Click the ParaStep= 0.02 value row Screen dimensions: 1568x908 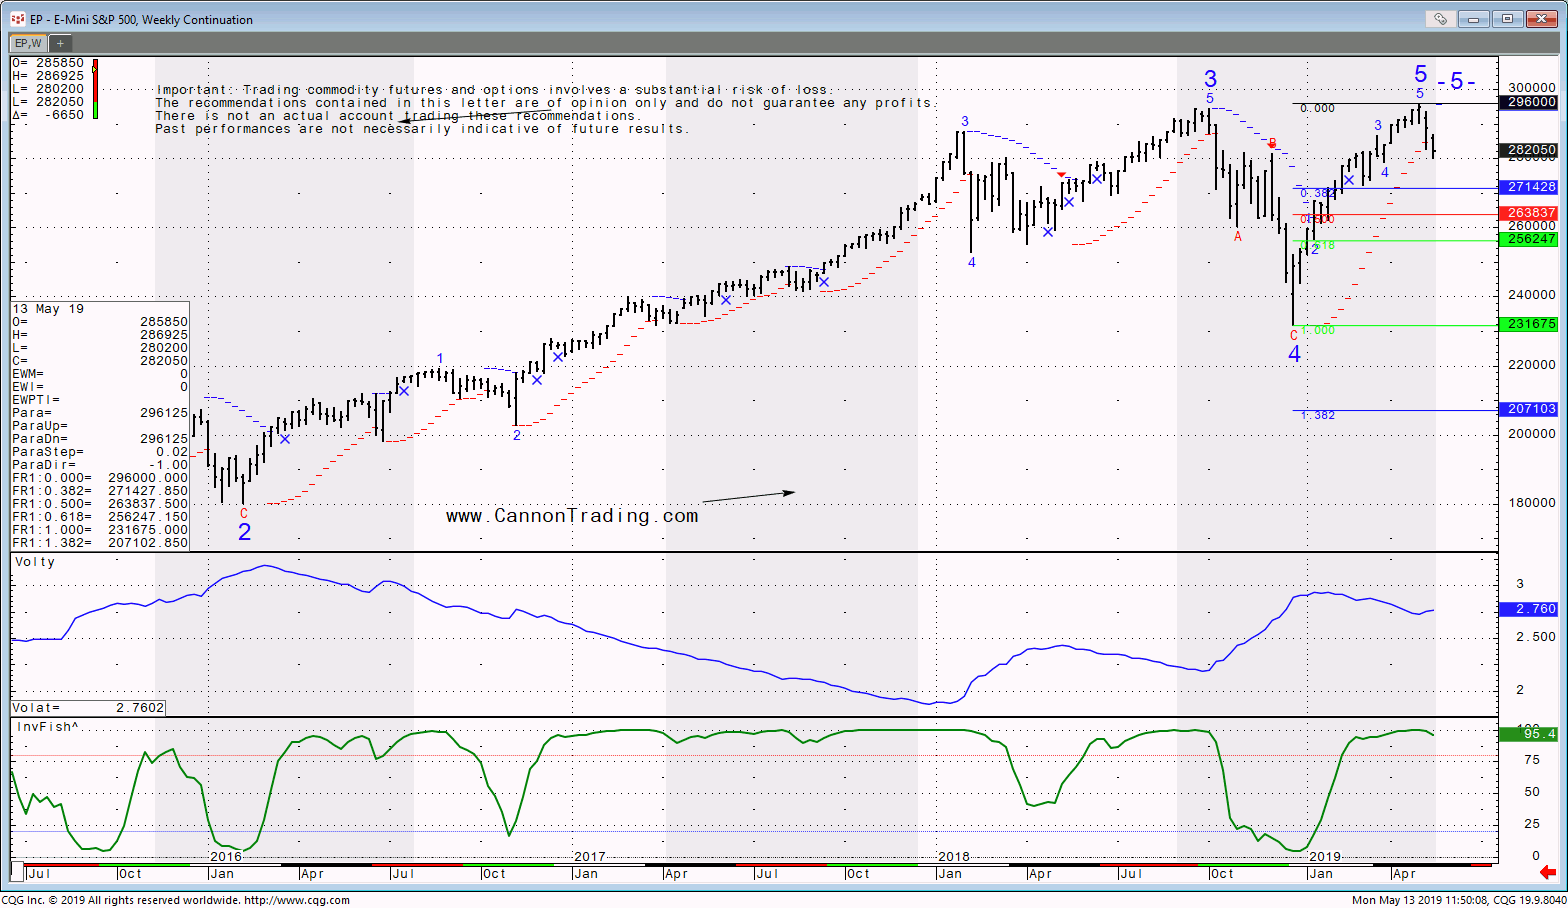[100, 452]
